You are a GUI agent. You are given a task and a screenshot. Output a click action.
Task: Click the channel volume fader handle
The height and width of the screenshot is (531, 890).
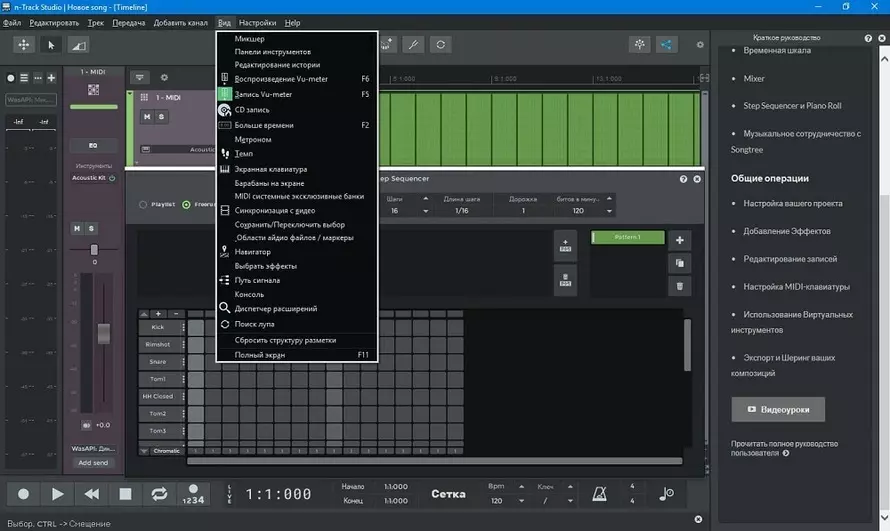coord(104,334)
